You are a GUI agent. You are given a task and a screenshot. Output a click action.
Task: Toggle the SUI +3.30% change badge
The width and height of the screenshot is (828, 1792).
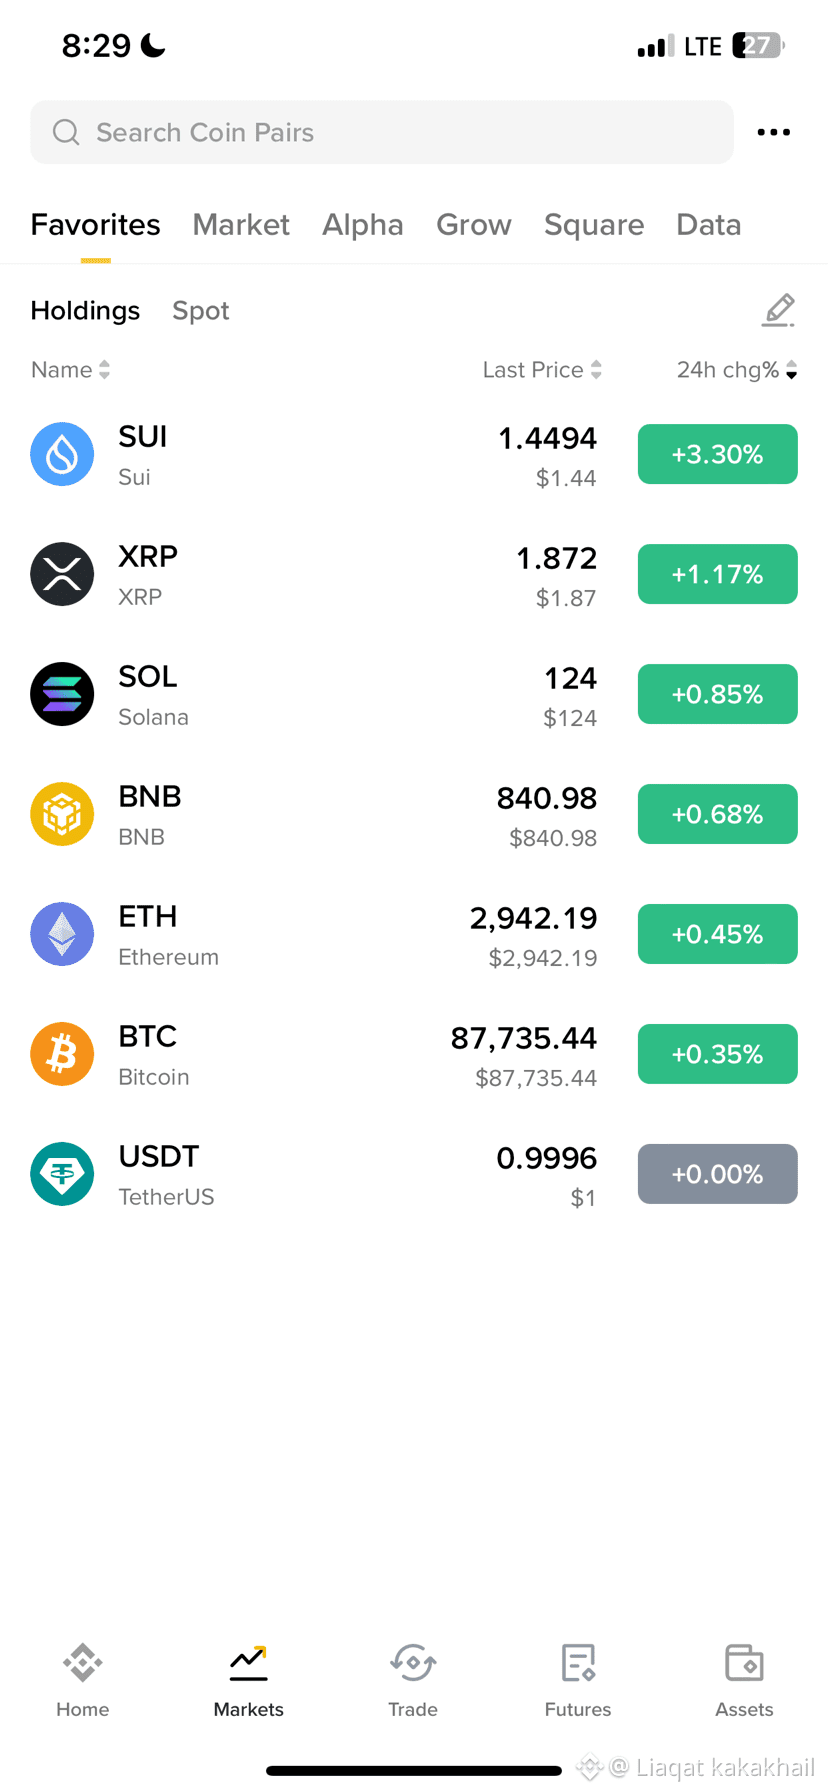(718, 454)
